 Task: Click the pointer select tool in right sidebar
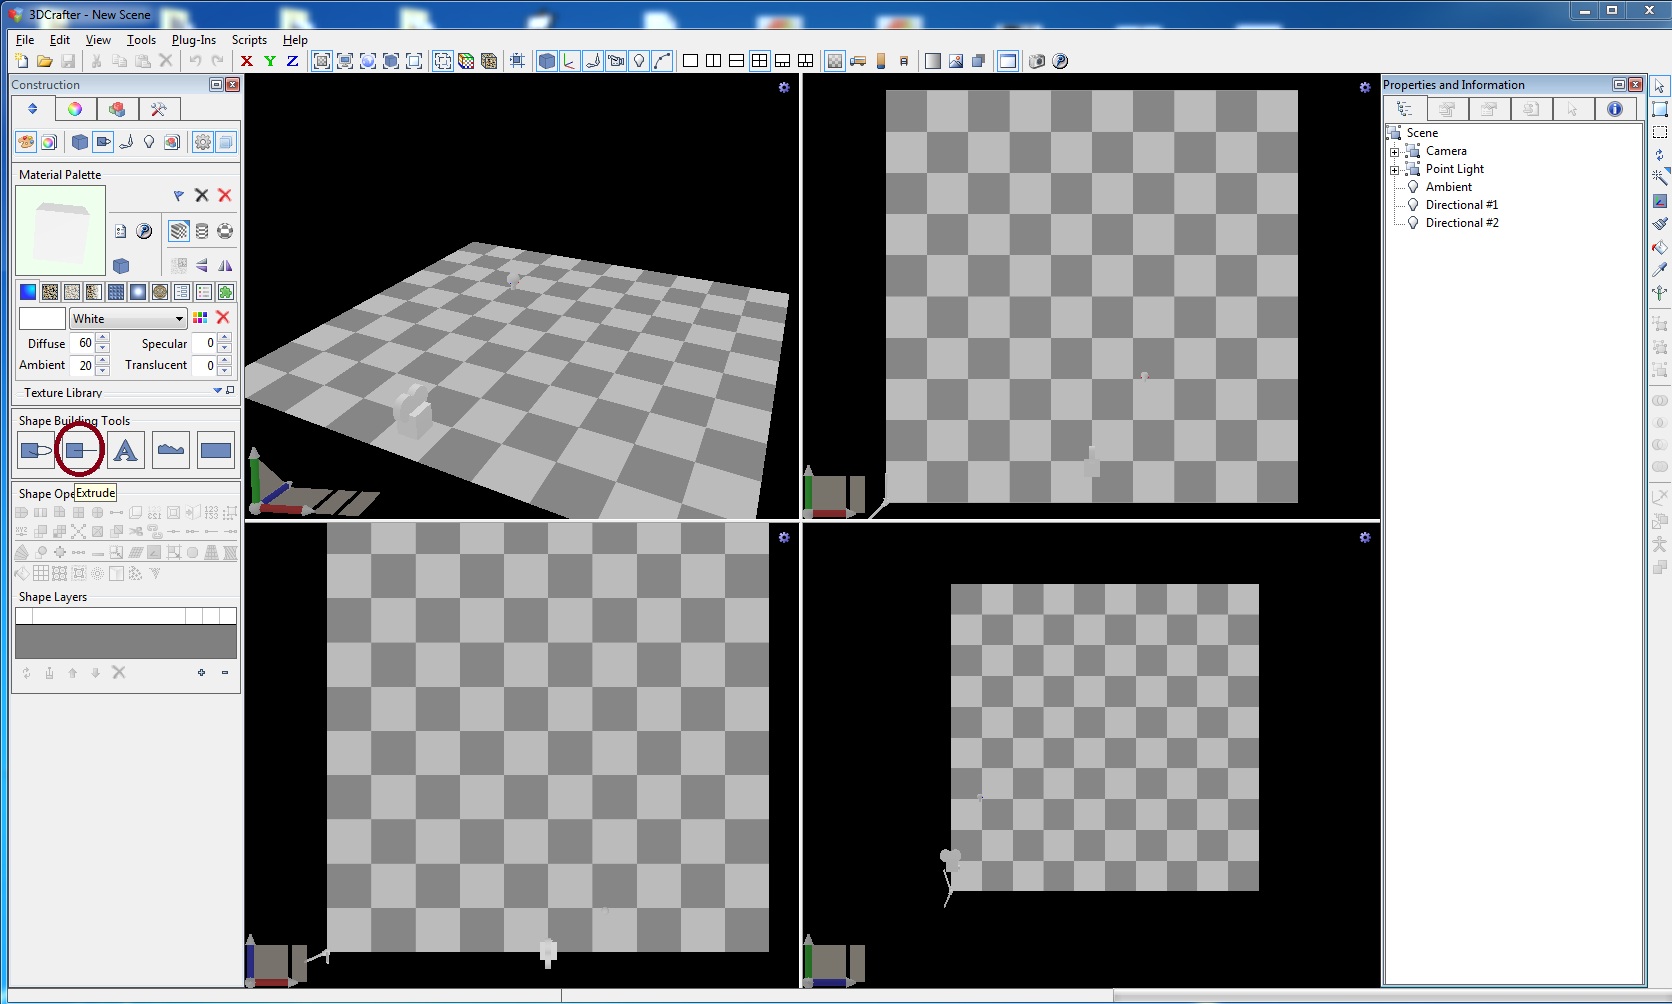pyautogui.click(x=1660, y=86)
